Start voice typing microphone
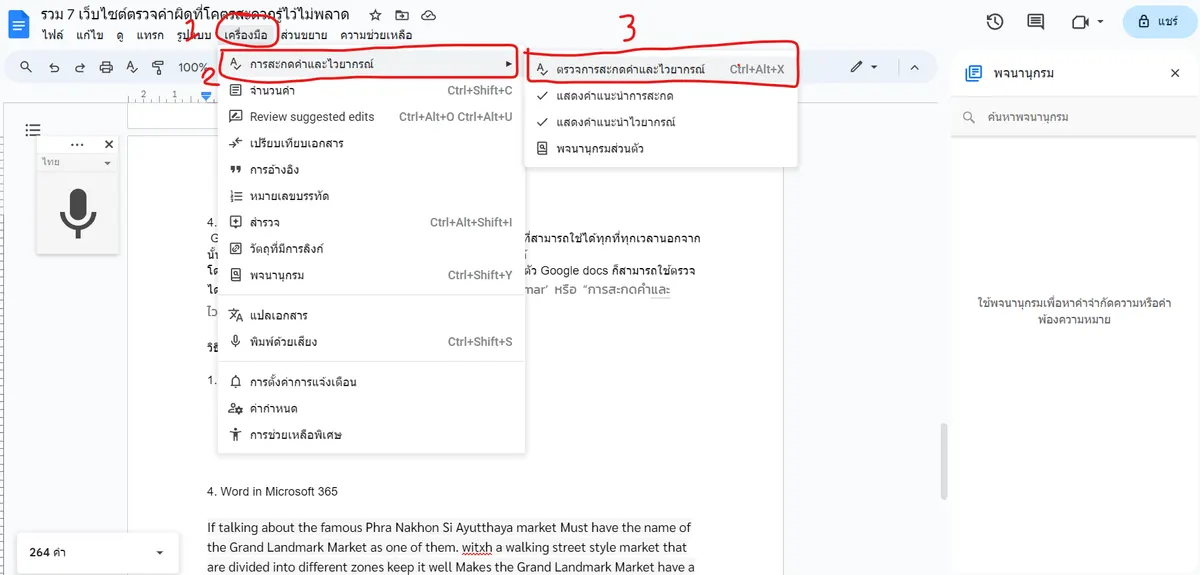1200x575 pixels. point(78,212)
